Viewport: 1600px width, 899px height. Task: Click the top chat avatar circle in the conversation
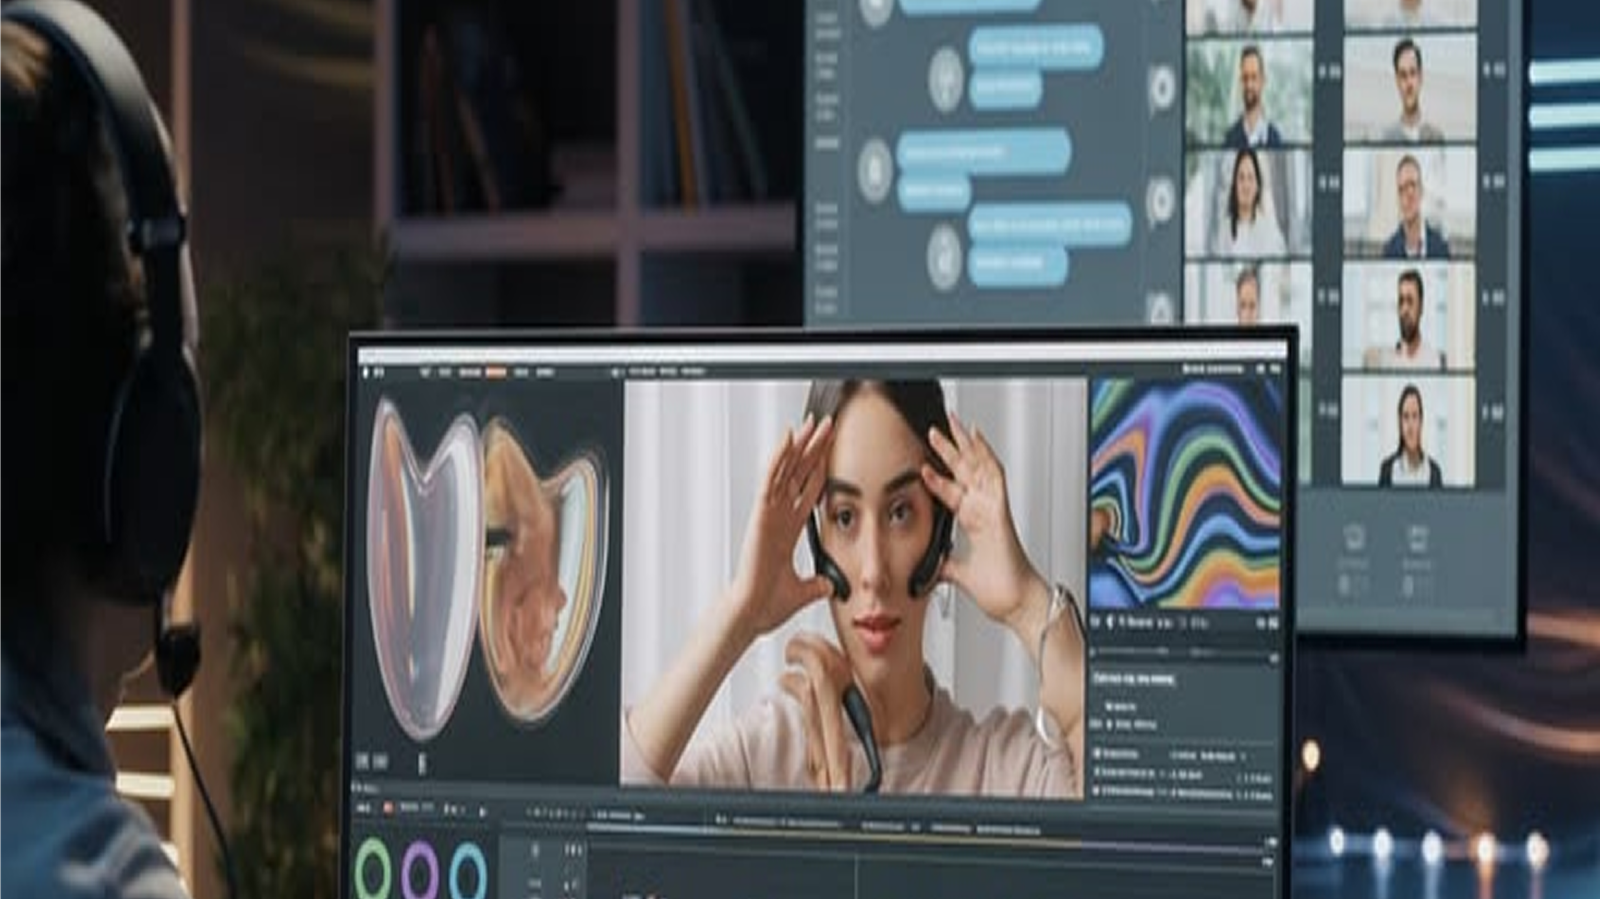[x=945, y=77]
